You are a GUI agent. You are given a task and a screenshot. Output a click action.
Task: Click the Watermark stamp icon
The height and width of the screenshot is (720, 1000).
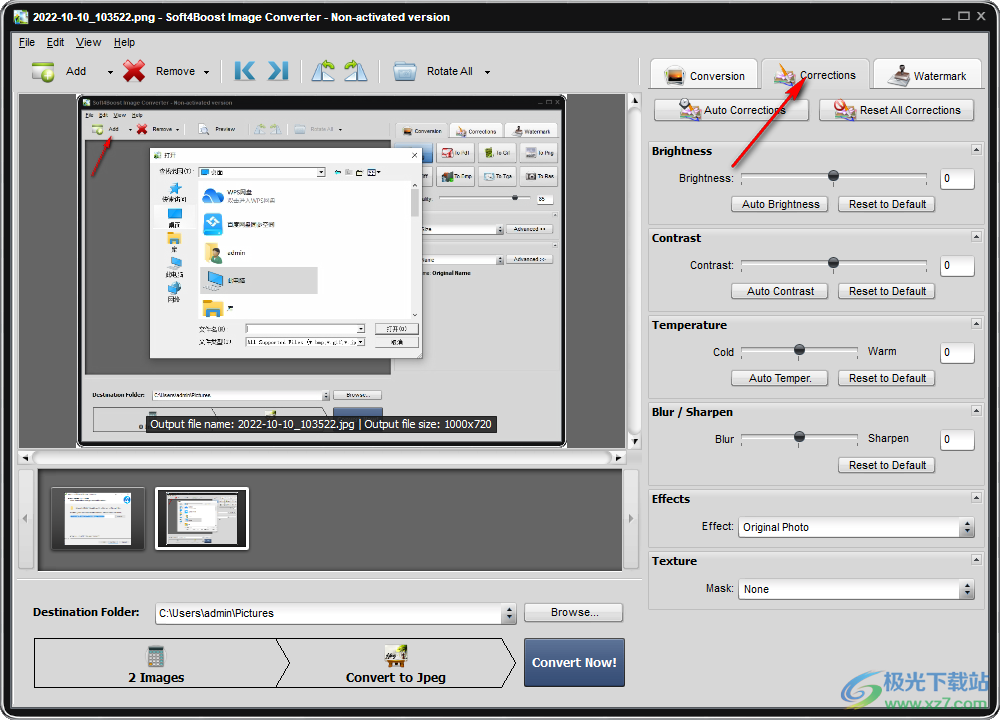pyautogui.click(x=899, y=75)
